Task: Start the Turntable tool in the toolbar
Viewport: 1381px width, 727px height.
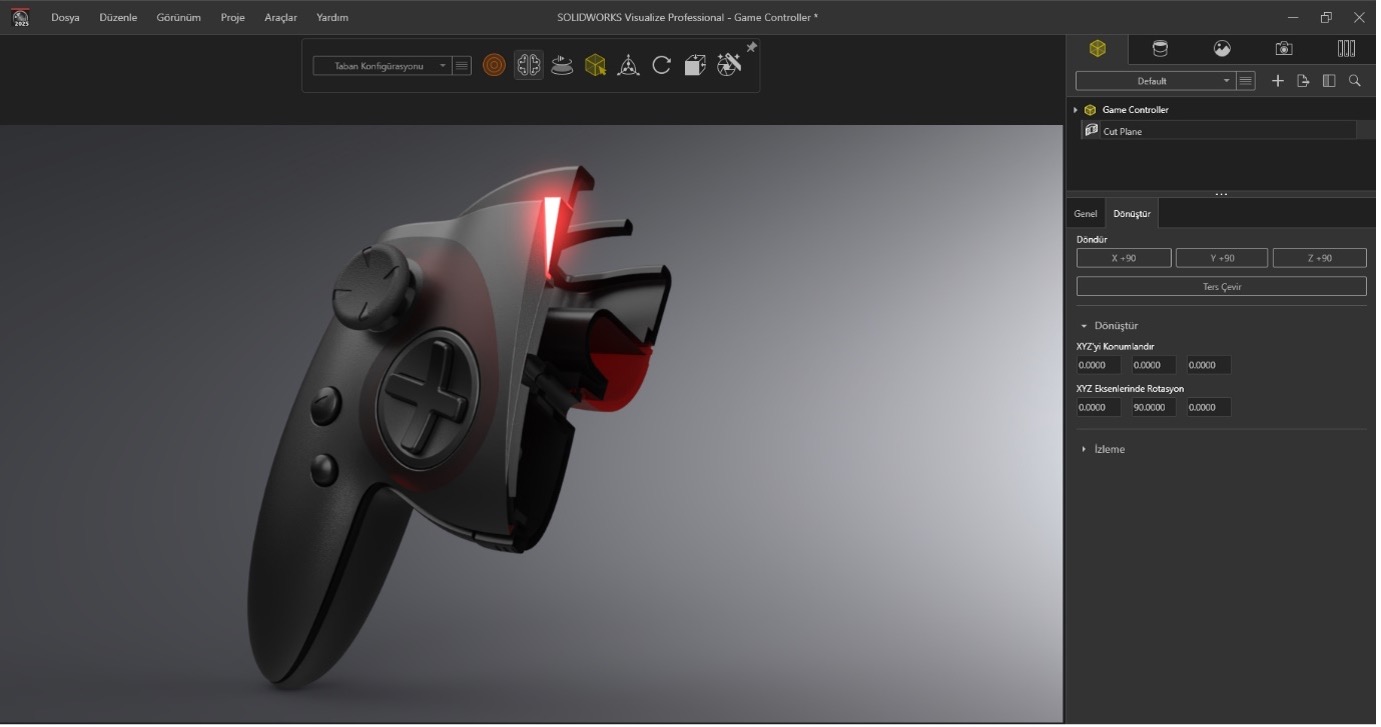Action: pyautogui.click(x=561, y=64)
